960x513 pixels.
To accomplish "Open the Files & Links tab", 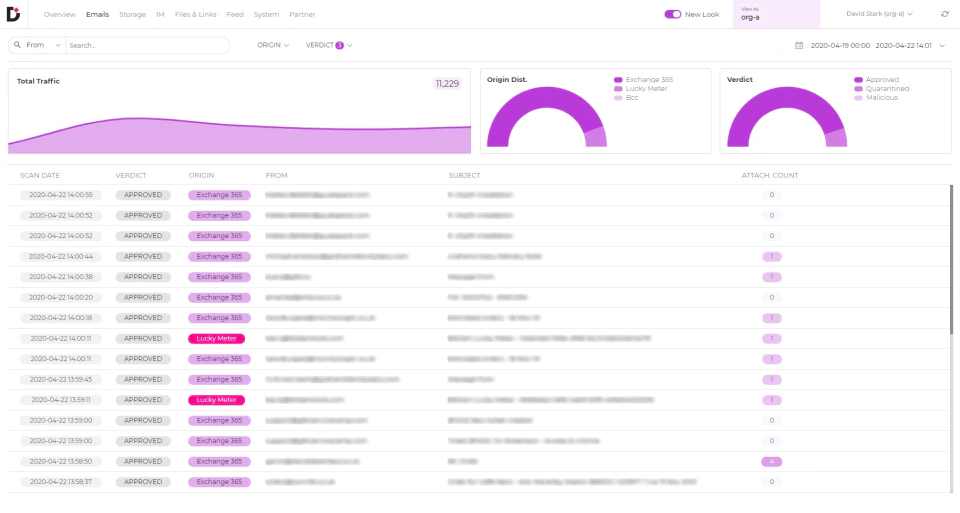I will click(x=195, y=14).
